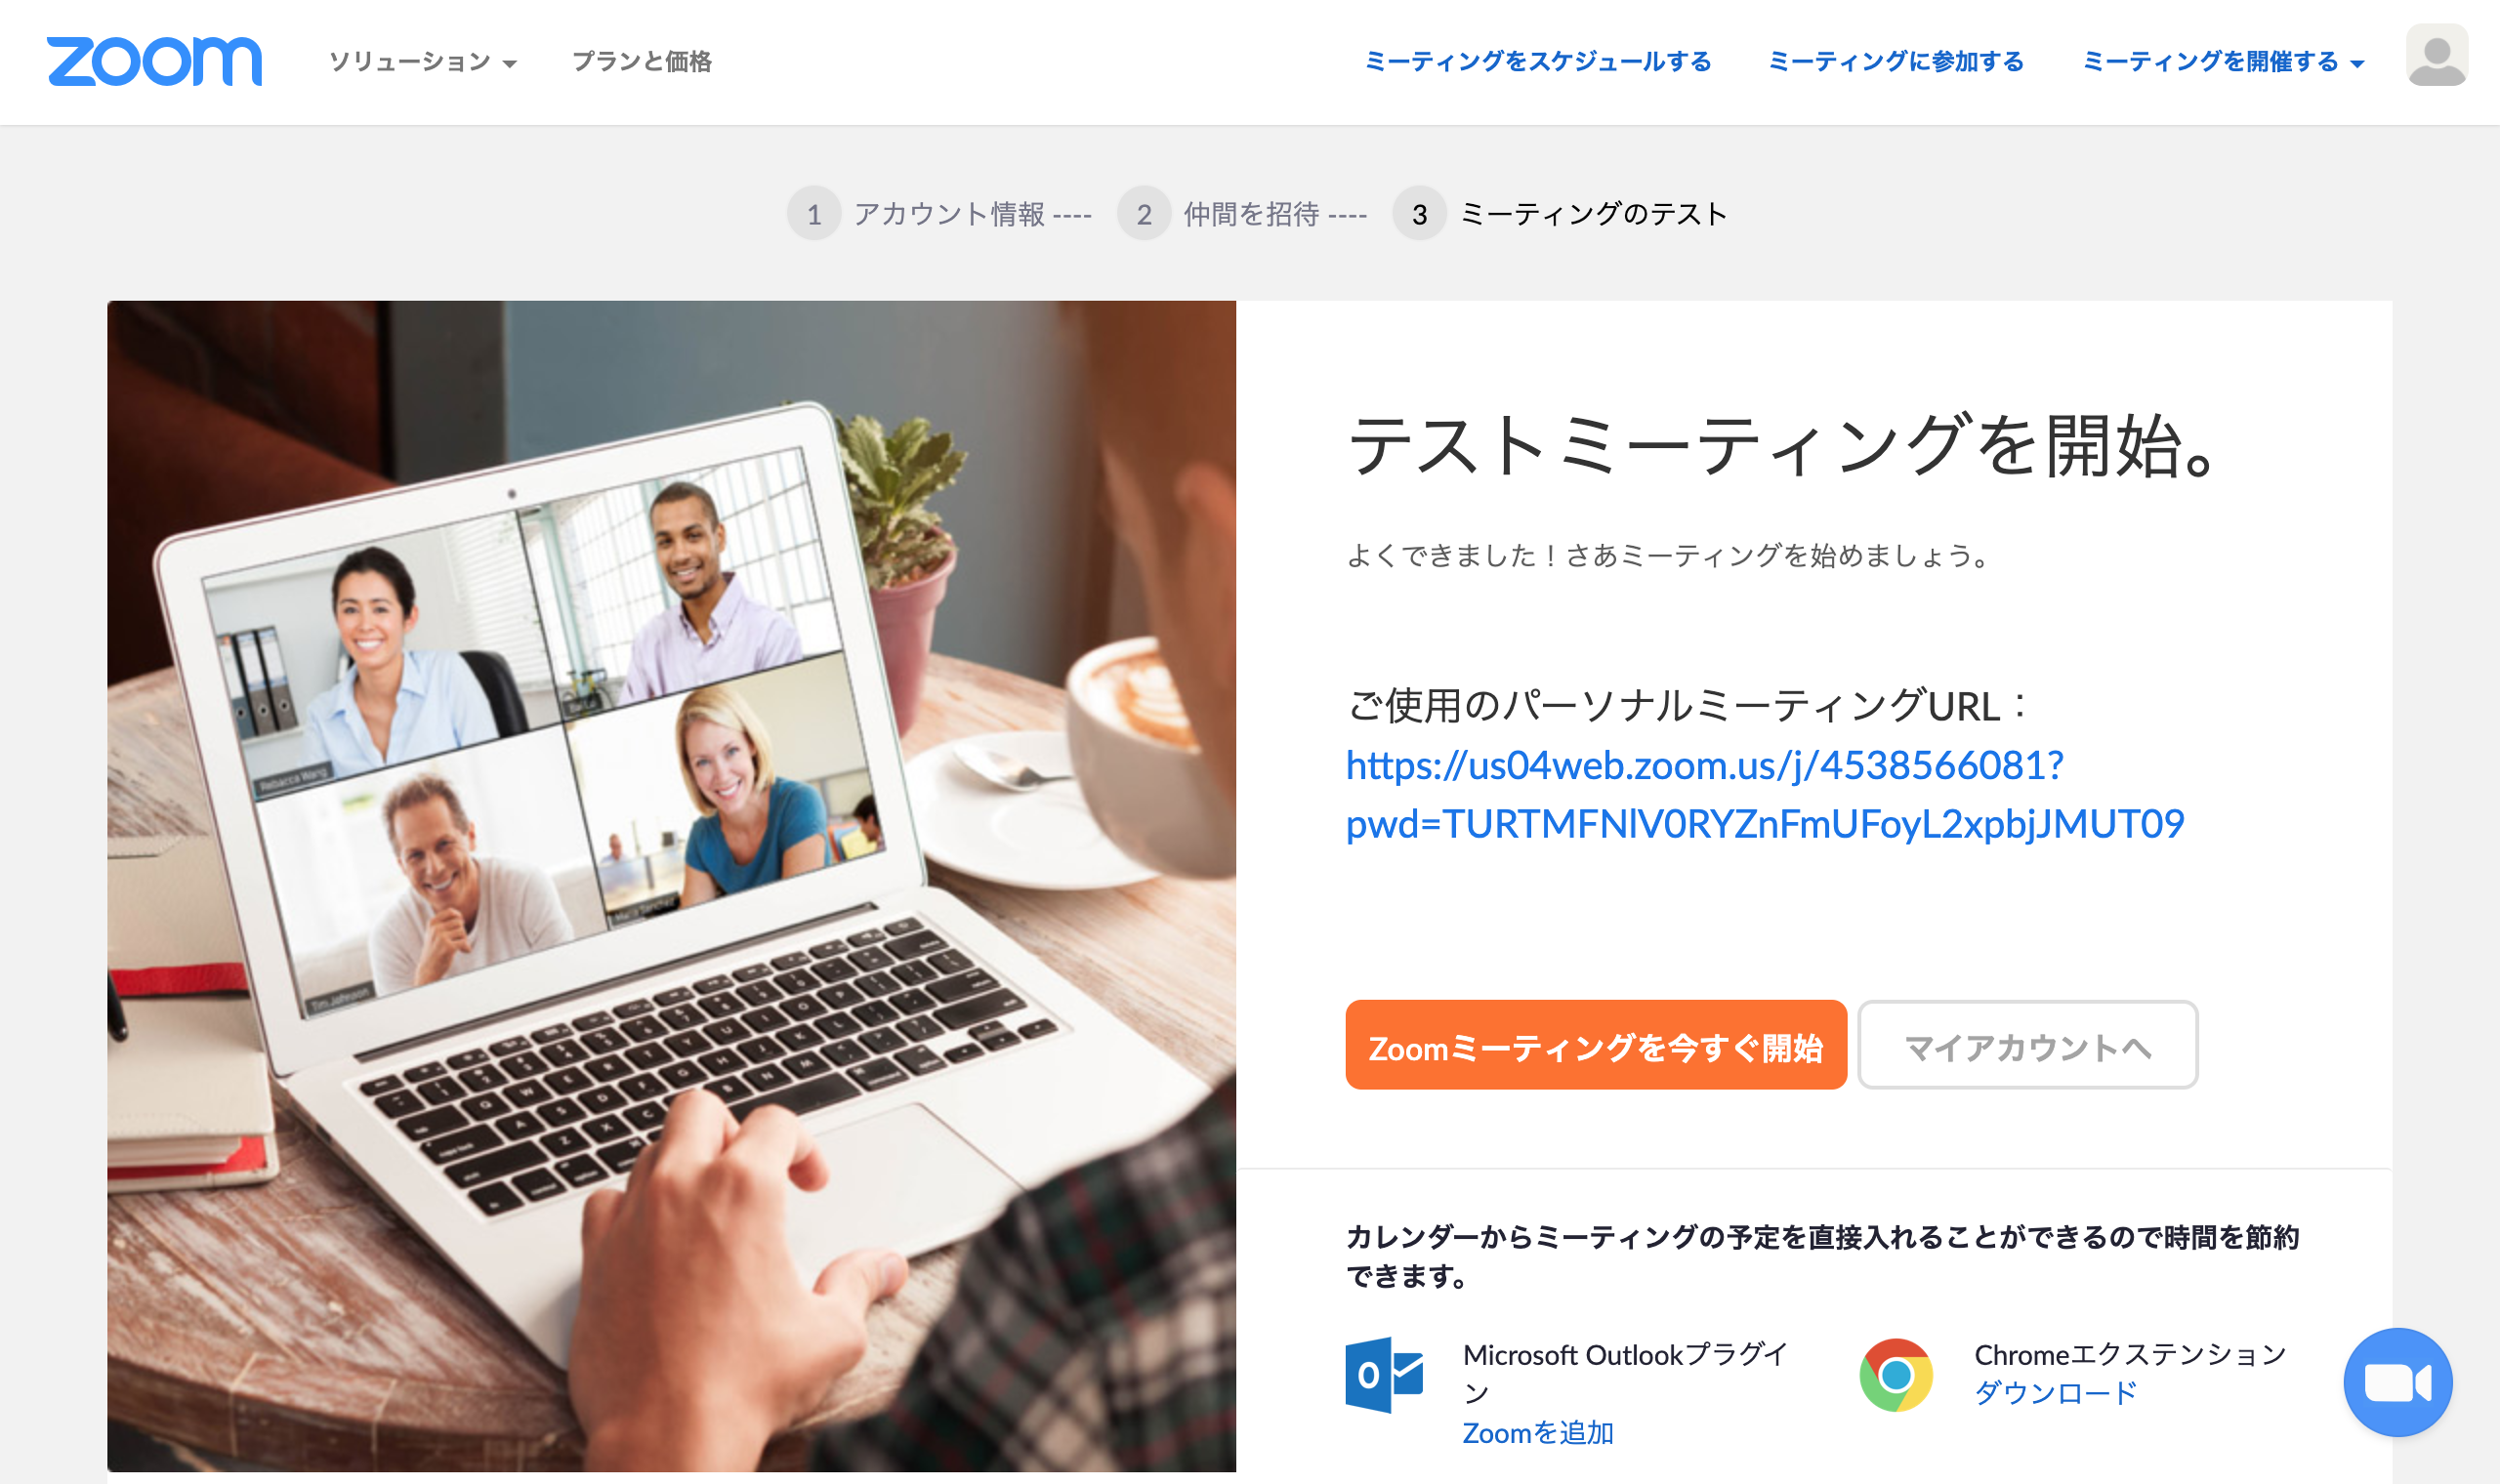Click the ダウンロード link for Chrome extension
The width and height of the screenshot is (2500, 1484).
pyautogui.click(x=2055, y=1393)
